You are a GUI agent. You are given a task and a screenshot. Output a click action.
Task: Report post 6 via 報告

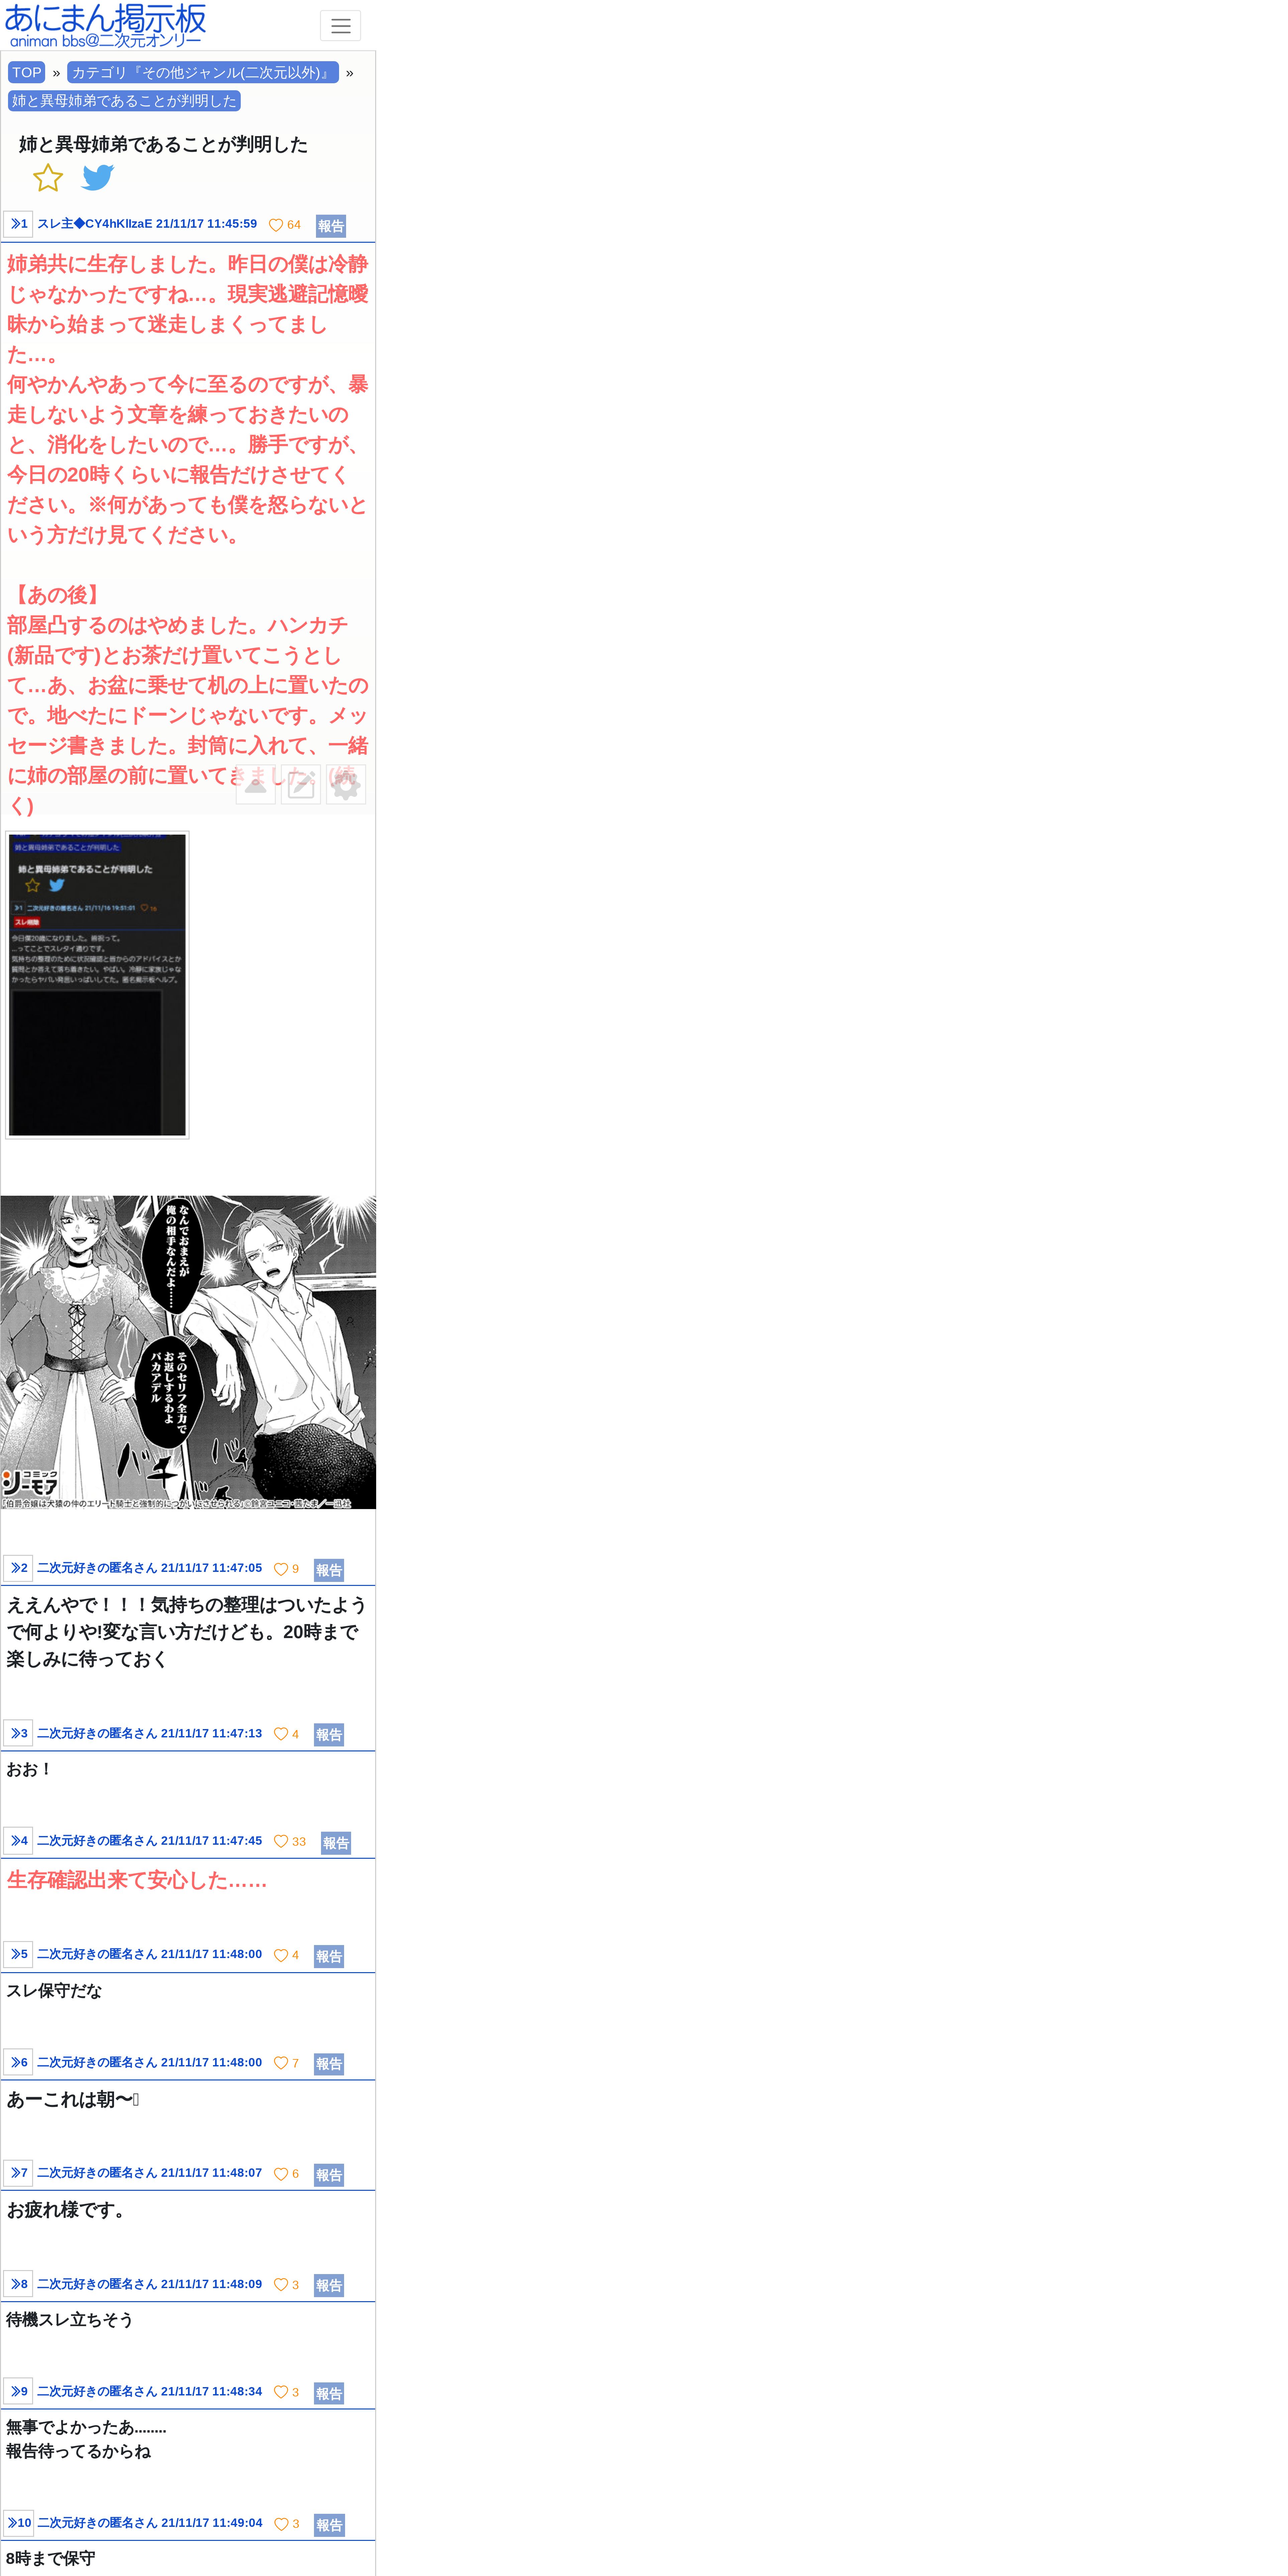(329, 2064)
